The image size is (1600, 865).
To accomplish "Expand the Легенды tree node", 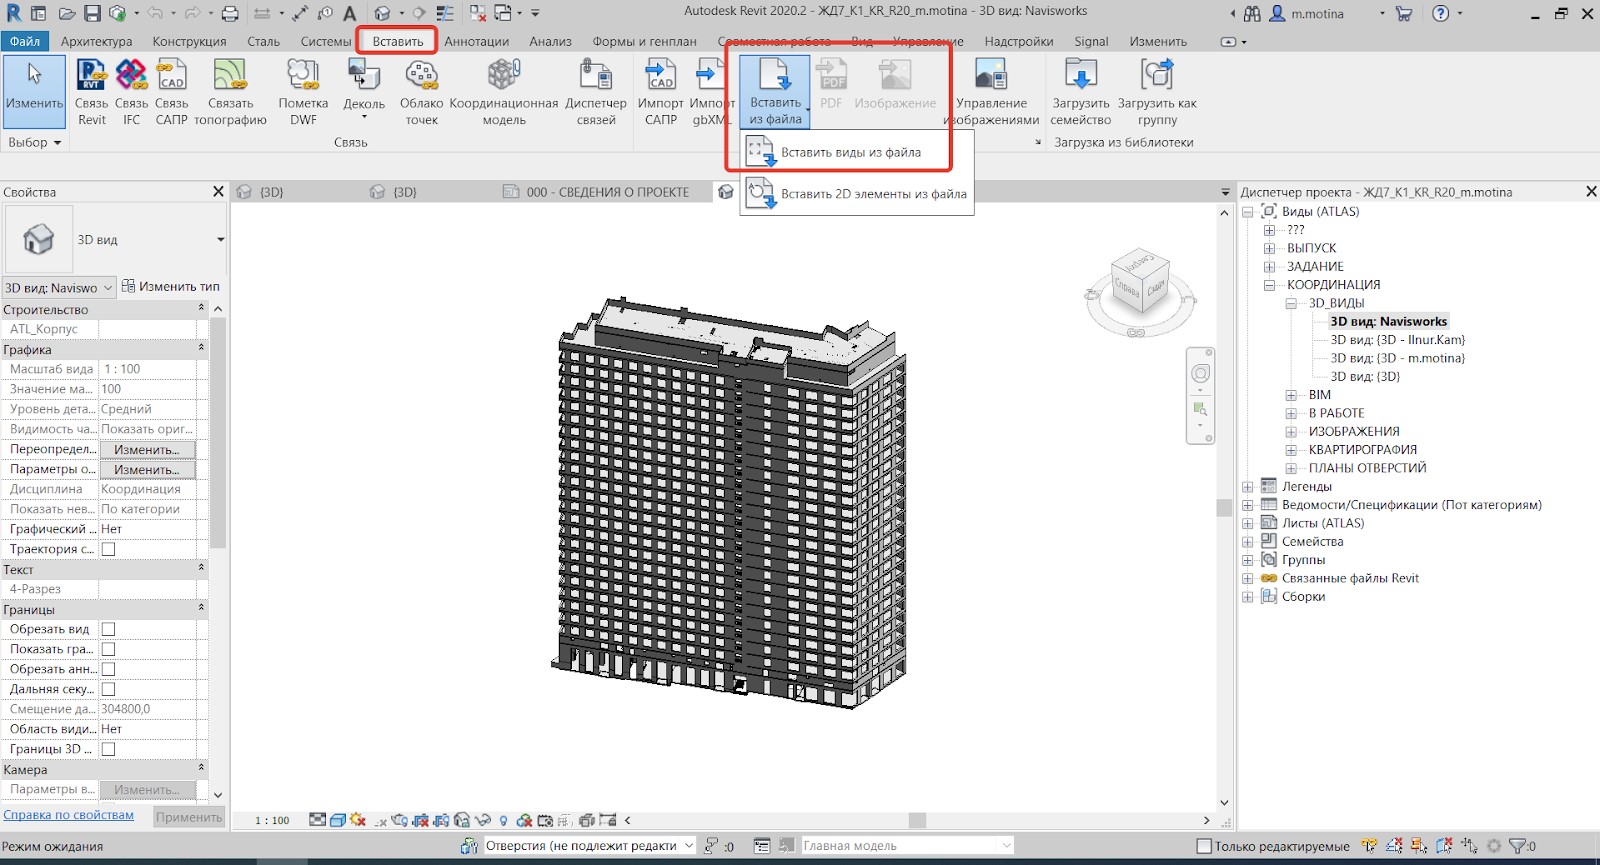I will pyautogui.click(x=1247, y=487).
